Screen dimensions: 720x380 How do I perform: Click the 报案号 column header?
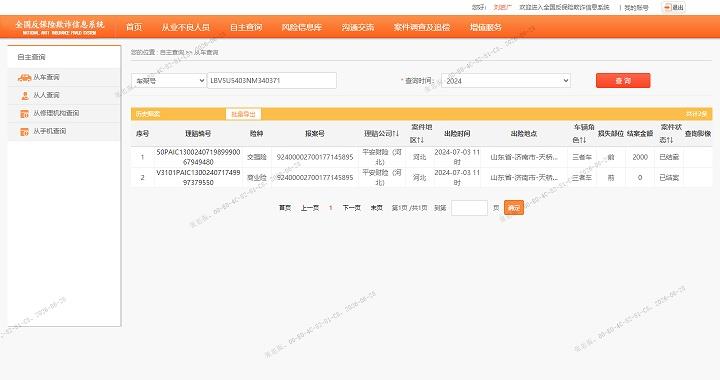point(315,134)
